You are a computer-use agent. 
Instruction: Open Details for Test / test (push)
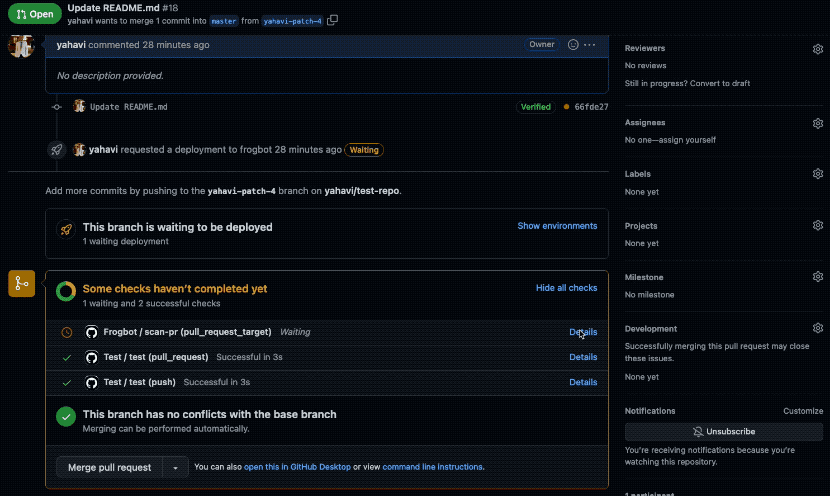pos(583,382)
